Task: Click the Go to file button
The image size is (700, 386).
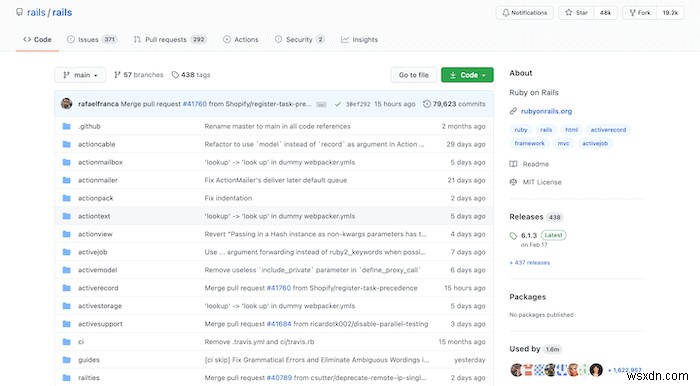Action: pos(414,75)
